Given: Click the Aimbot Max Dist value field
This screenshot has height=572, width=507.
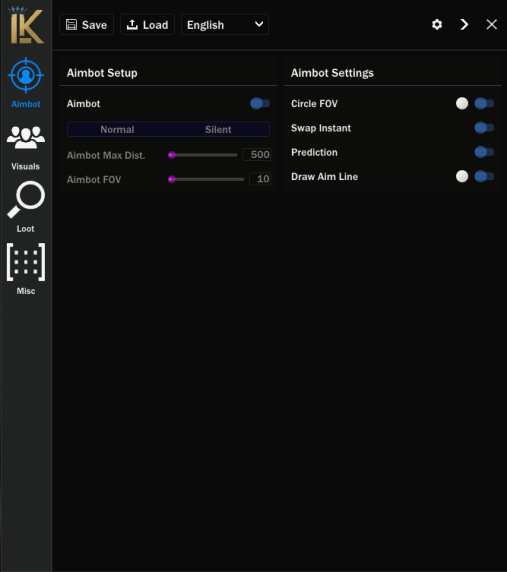Looking at the screenshot, I should 257,155.
